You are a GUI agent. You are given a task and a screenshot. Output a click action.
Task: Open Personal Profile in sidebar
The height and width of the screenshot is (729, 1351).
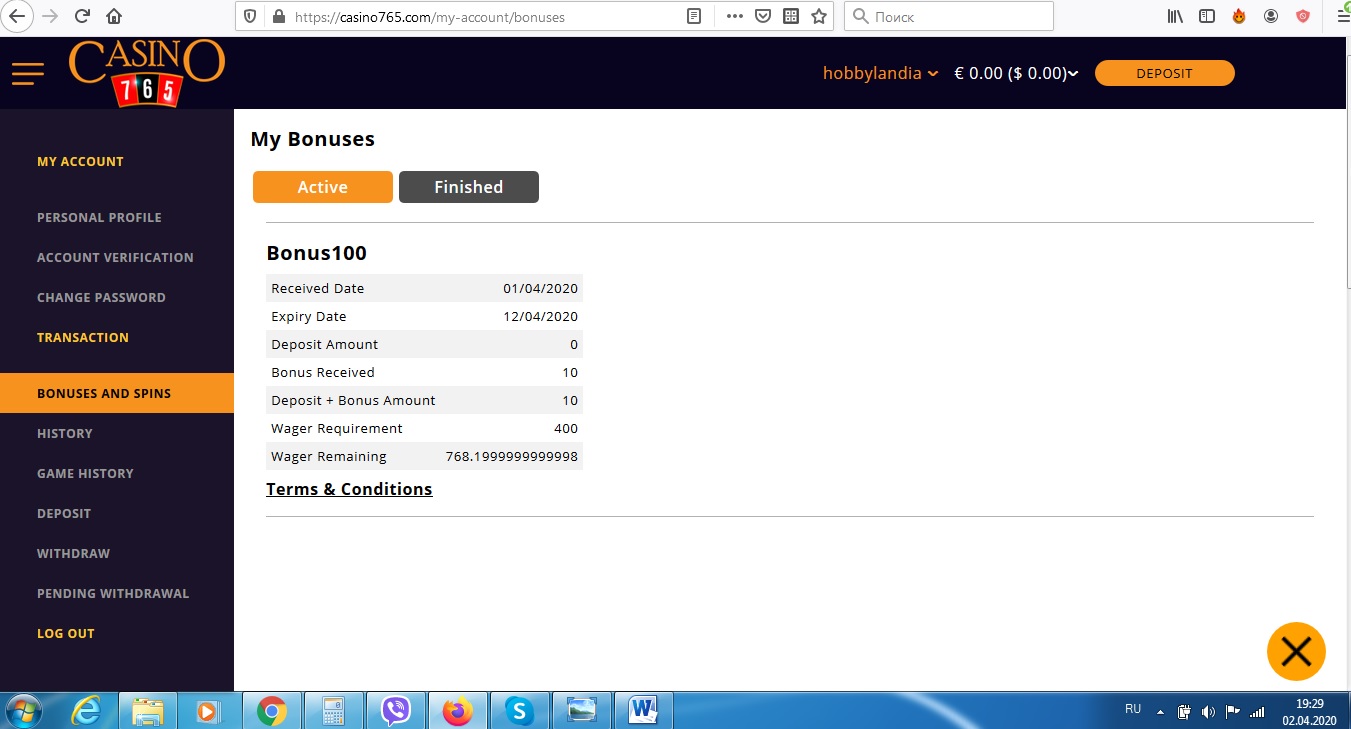tap(99, 217)
